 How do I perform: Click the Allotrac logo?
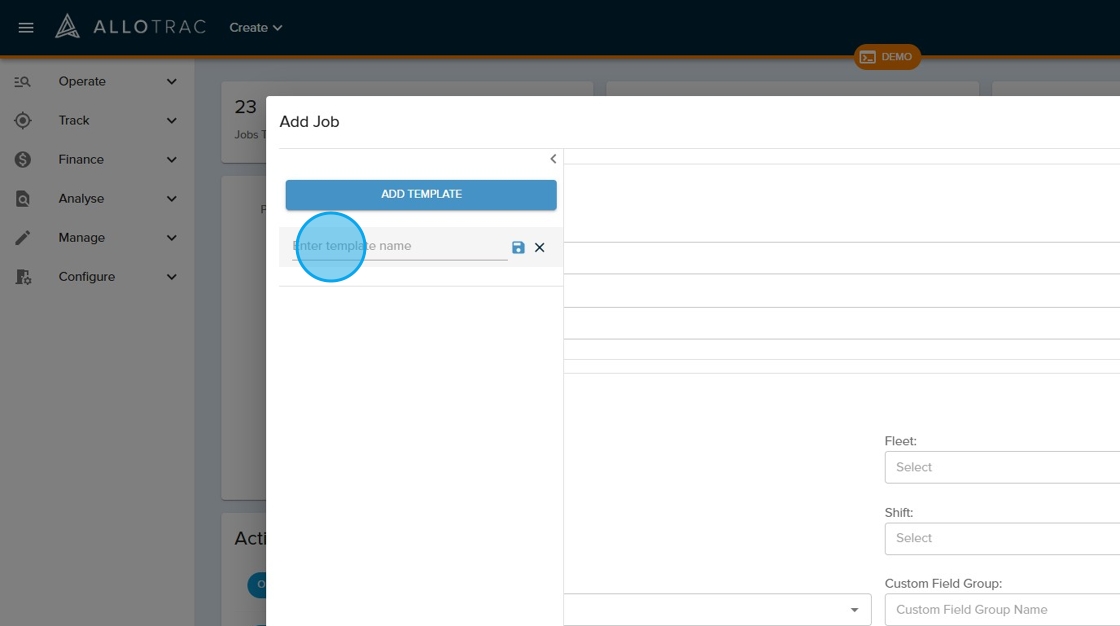(x=130, y=27)
